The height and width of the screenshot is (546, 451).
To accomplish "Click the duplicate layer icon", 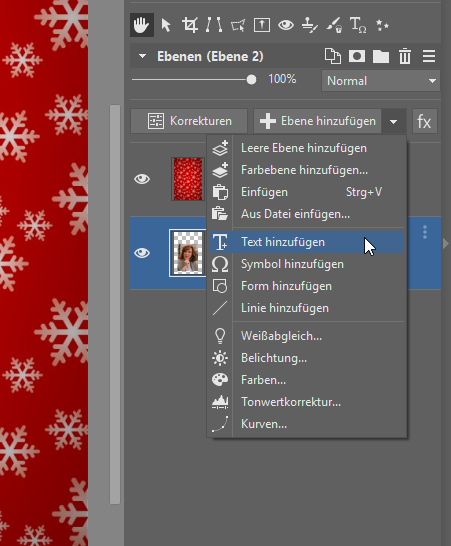I will (333, 56).
